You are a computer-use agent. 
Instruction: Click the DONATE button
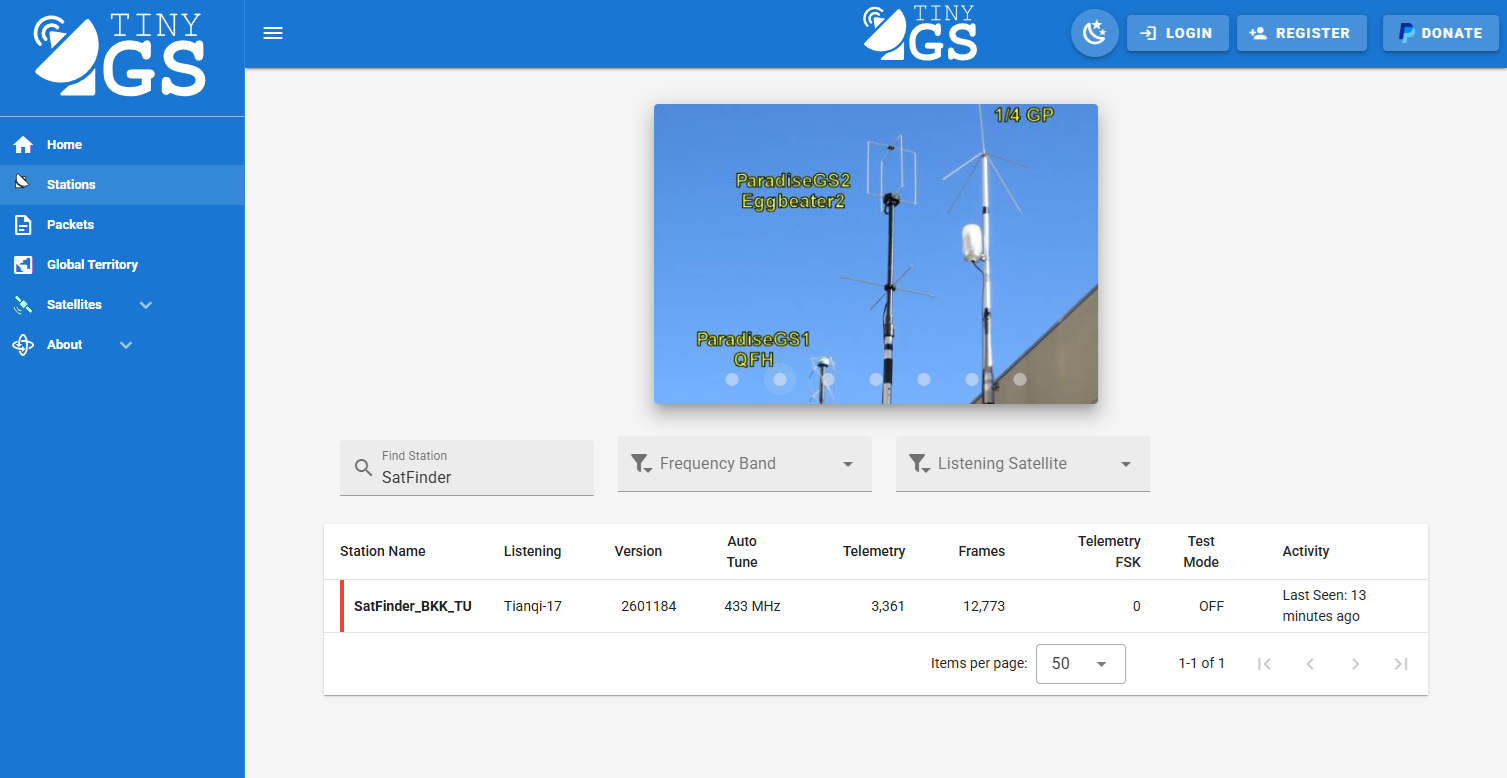(x=1440, y=33)
